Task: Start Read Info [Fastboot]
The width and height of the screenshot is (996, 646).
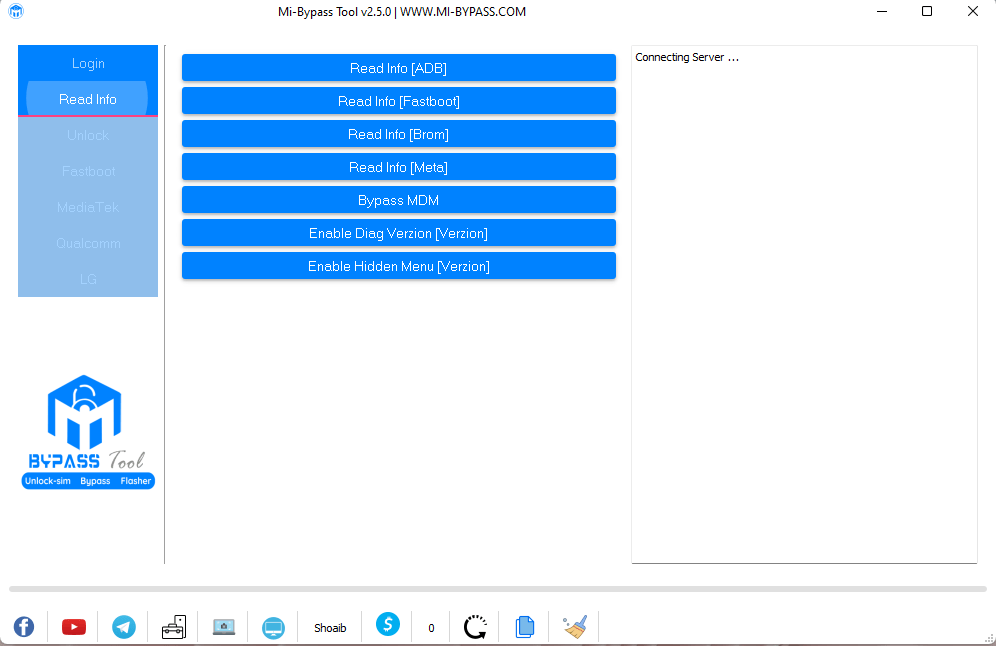Action: [398, 100]
